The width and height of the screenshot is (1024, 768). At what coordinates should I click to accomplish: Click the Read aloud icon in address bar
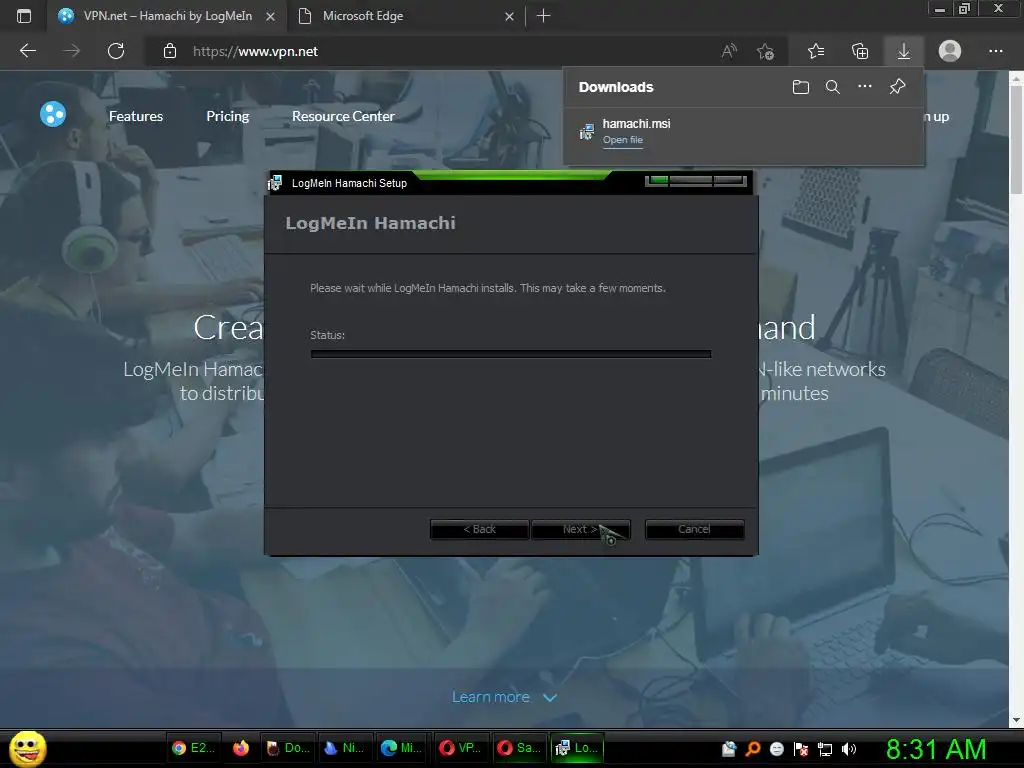(x=729, y=51)
